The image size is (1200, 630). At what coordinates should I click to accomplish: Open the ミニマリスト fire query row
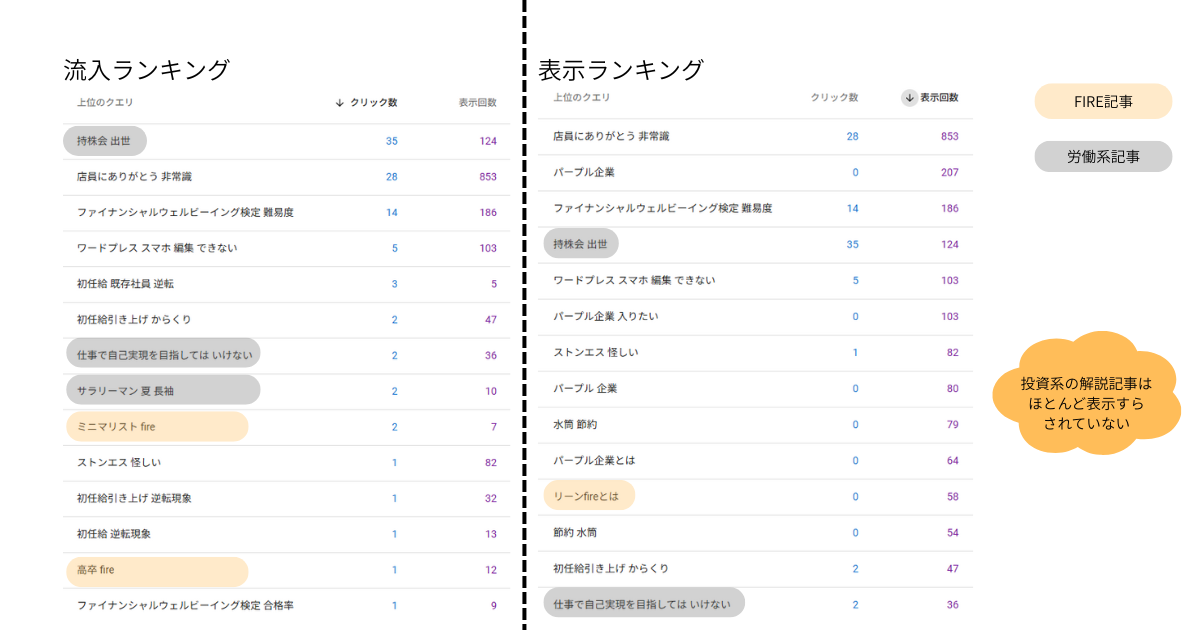[116, 427]
